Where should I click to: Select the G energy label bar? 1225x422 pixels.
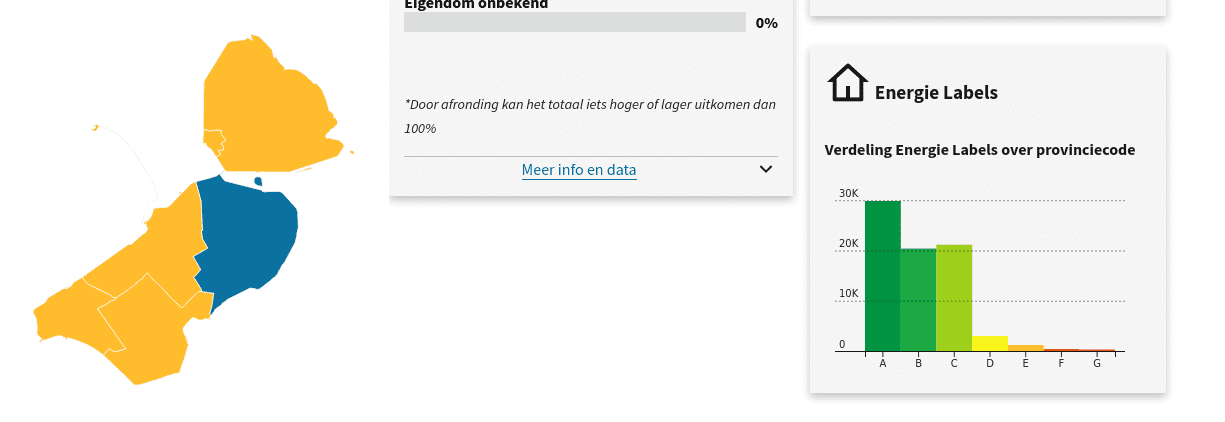click(x=1097, y=350)
